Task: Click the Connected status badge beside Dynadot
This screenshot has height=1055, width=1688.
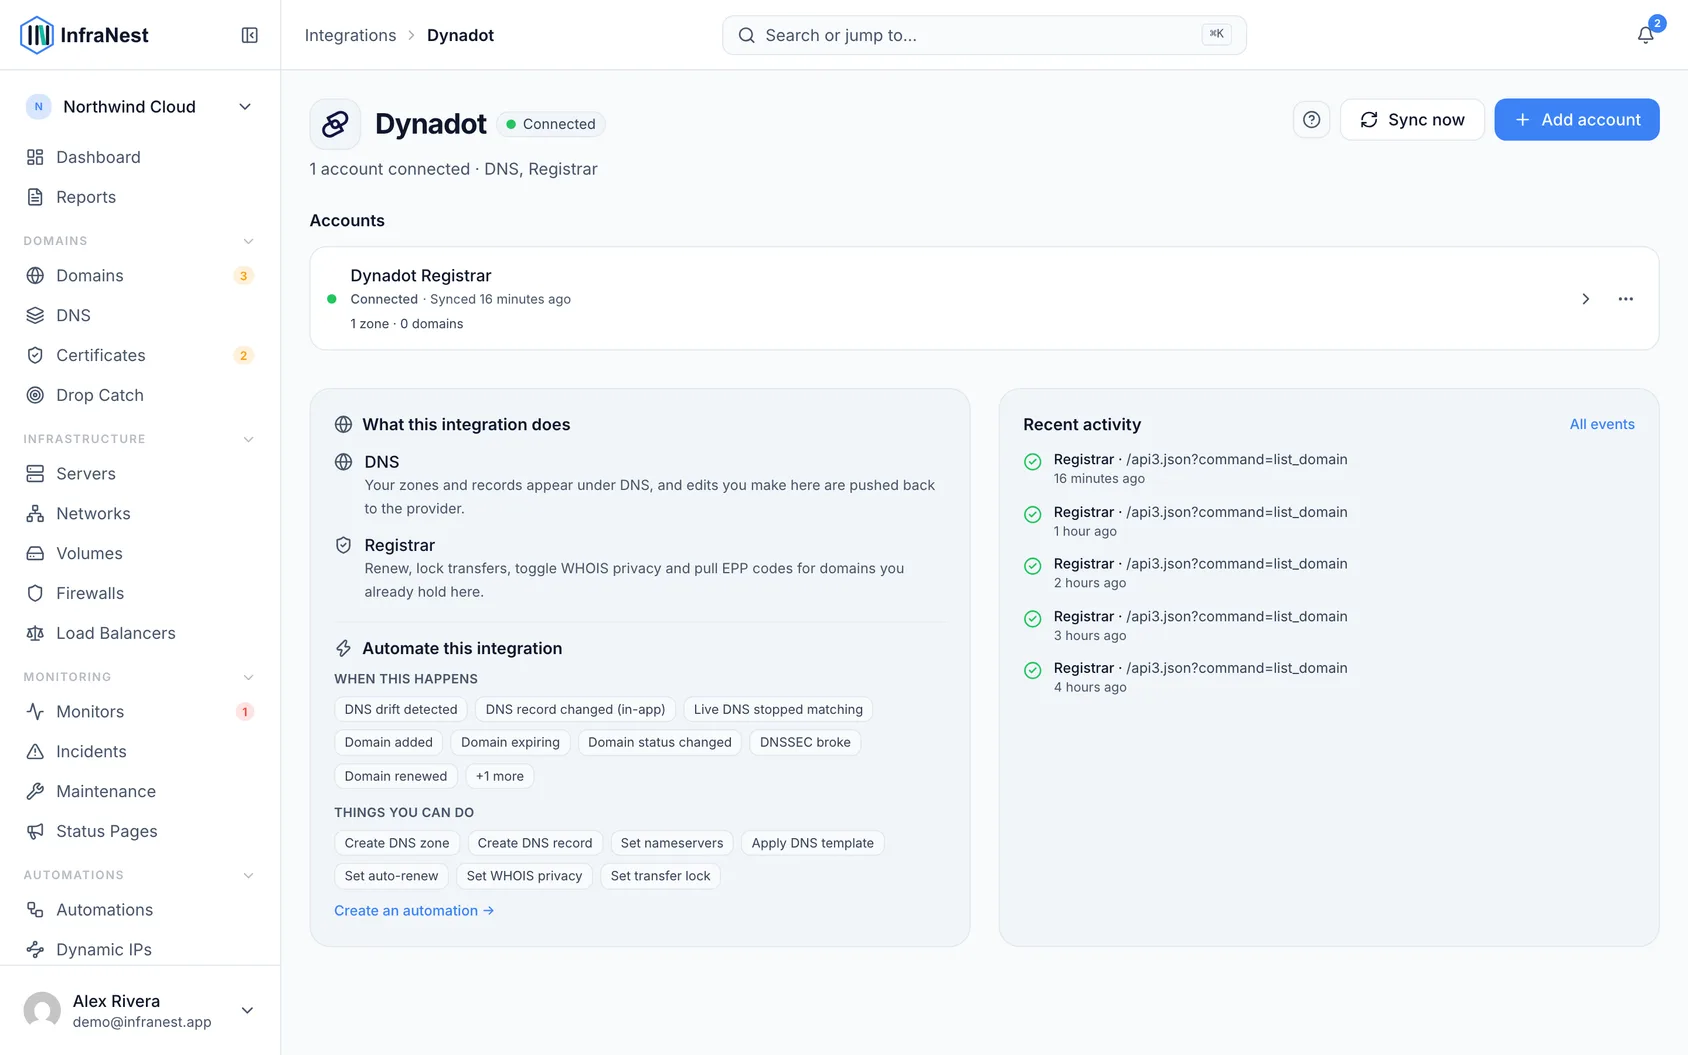Action: tap(551, 124)
